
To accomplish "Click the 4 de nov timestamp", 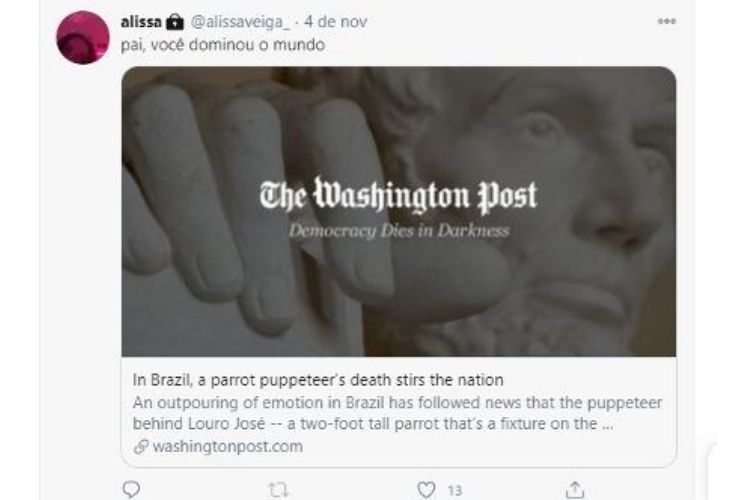I will [335, 22].
